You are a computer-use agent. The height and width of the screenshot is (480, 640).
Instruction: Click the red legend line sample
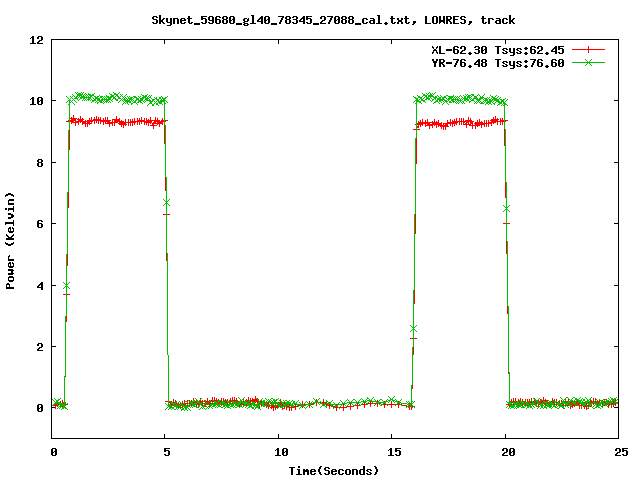pos(588,50)
